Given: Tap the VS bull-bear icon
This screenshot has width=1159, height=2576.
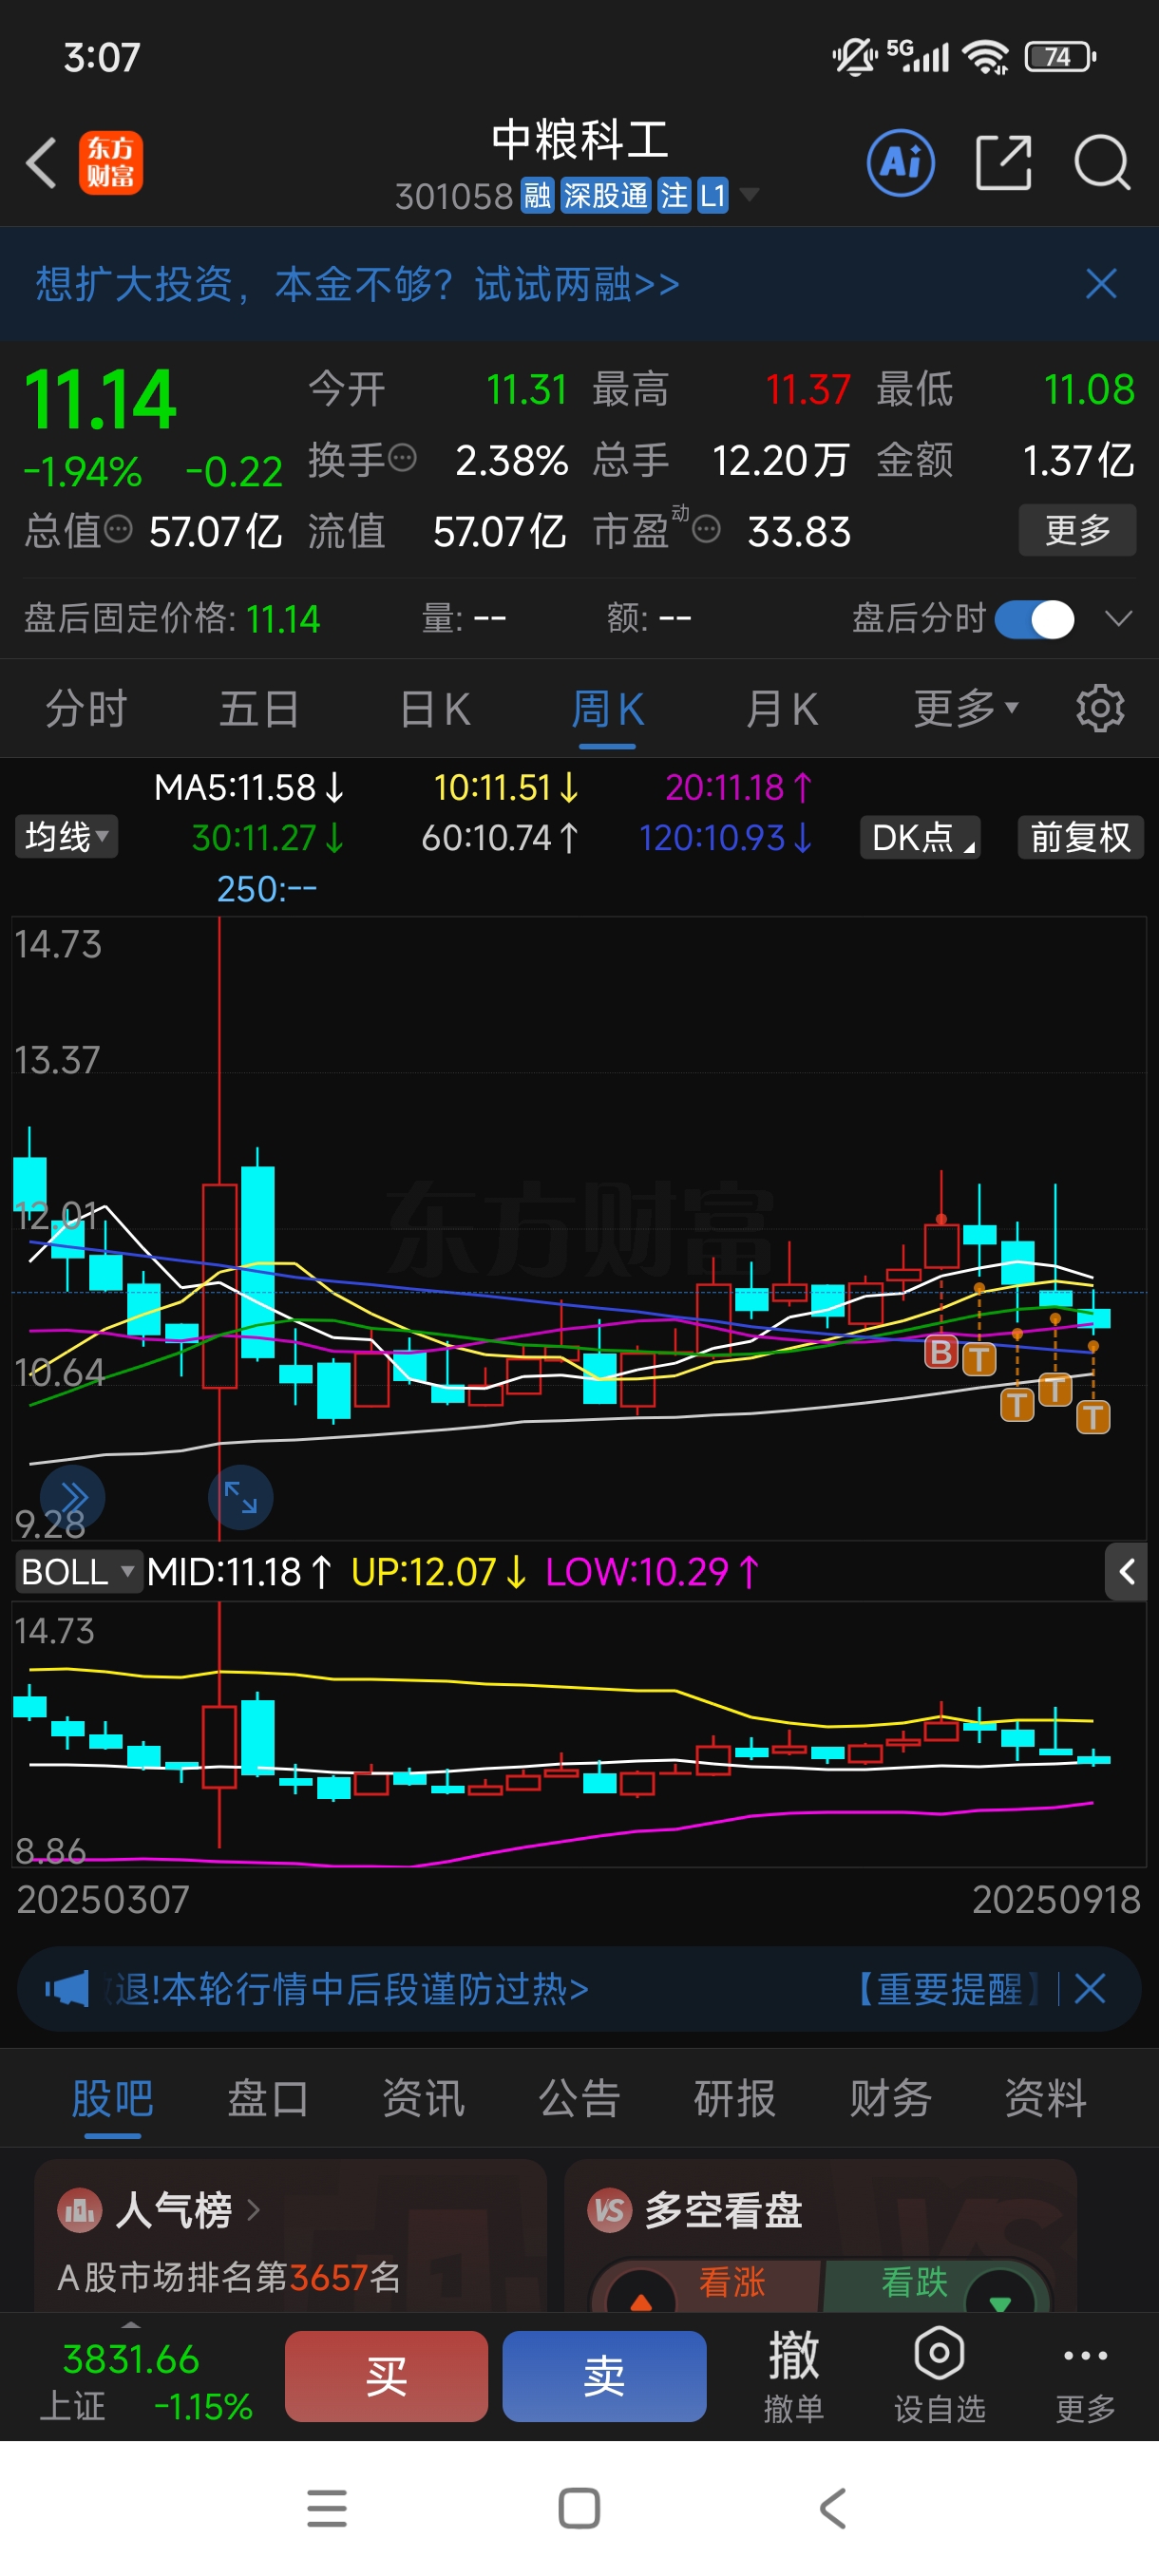Looking at the screenshot, I should pos(610,2210).
